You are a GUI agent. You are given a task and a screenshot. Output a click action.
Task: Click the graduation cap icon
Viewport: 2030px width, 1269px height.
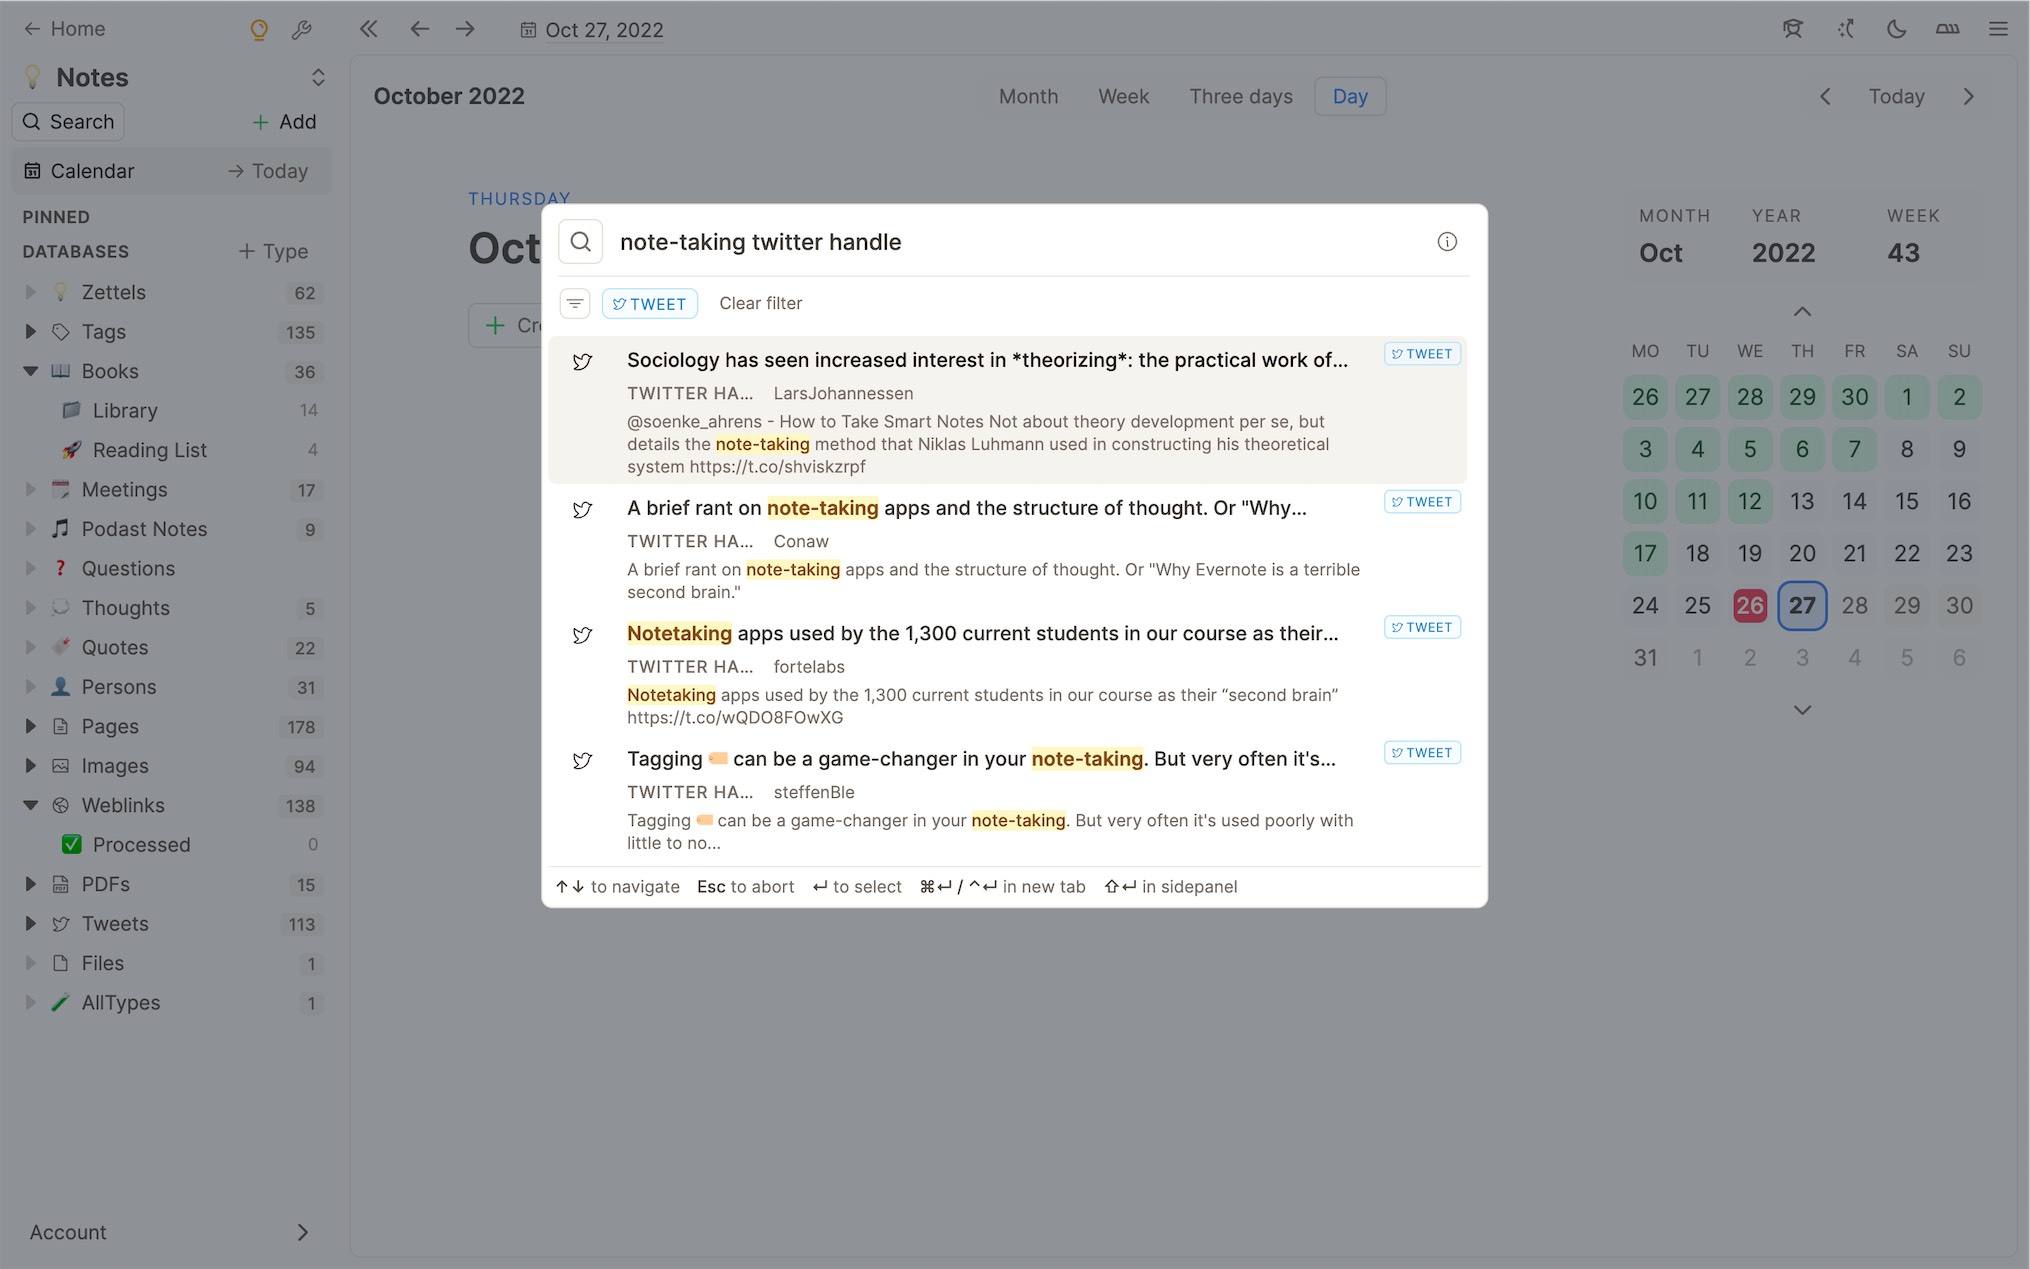pyautogui.click(x=1792, y=29)
